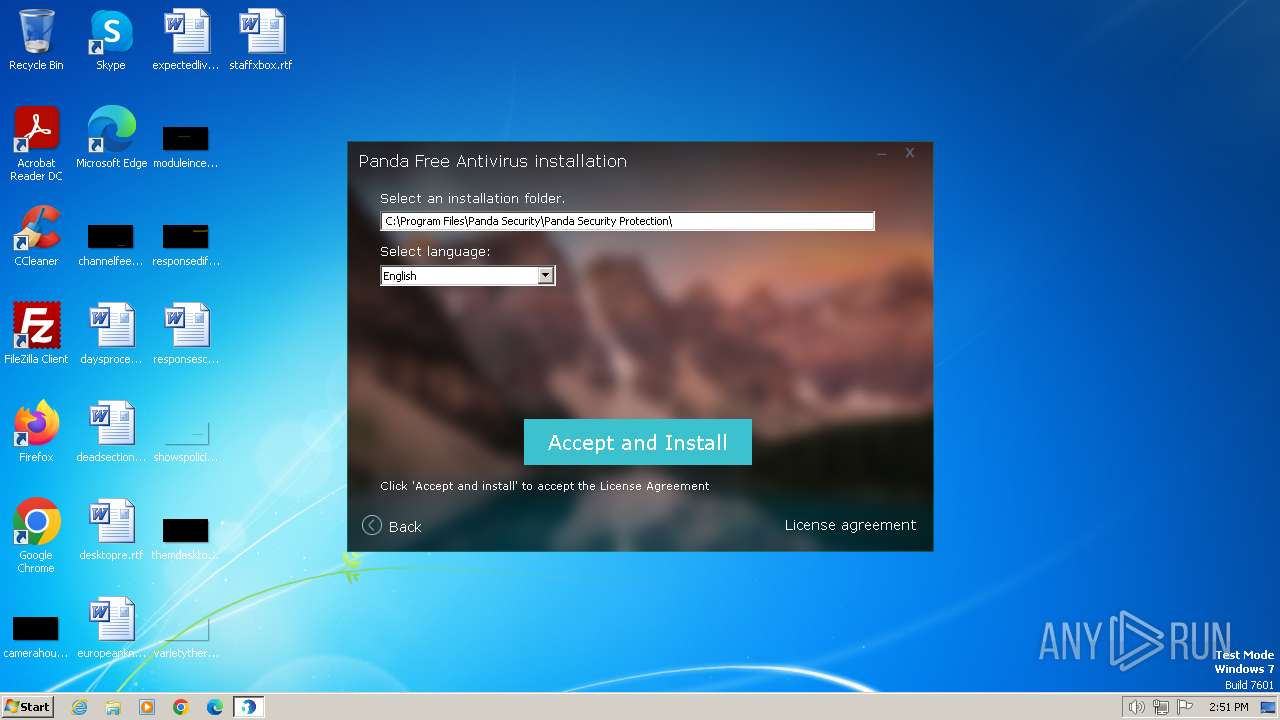Click the Accept and Install button
1280x720 pixels.
coord(637,442)
